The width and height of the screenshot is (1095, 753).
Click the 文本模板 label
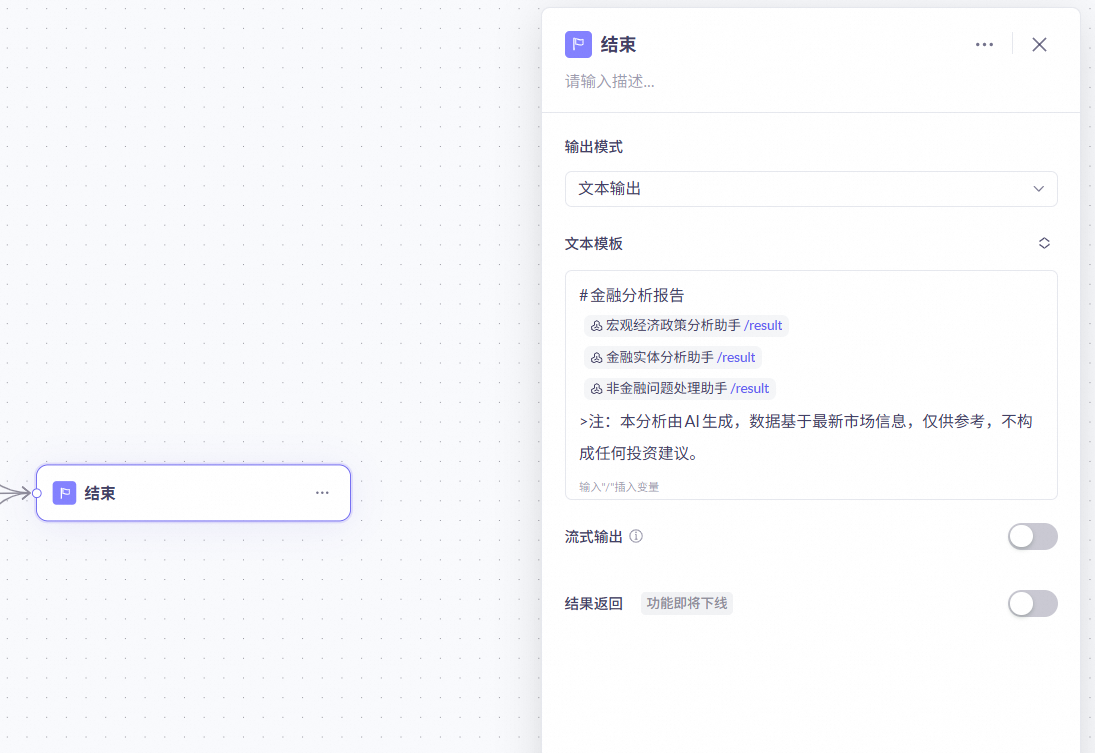(594, 244)
